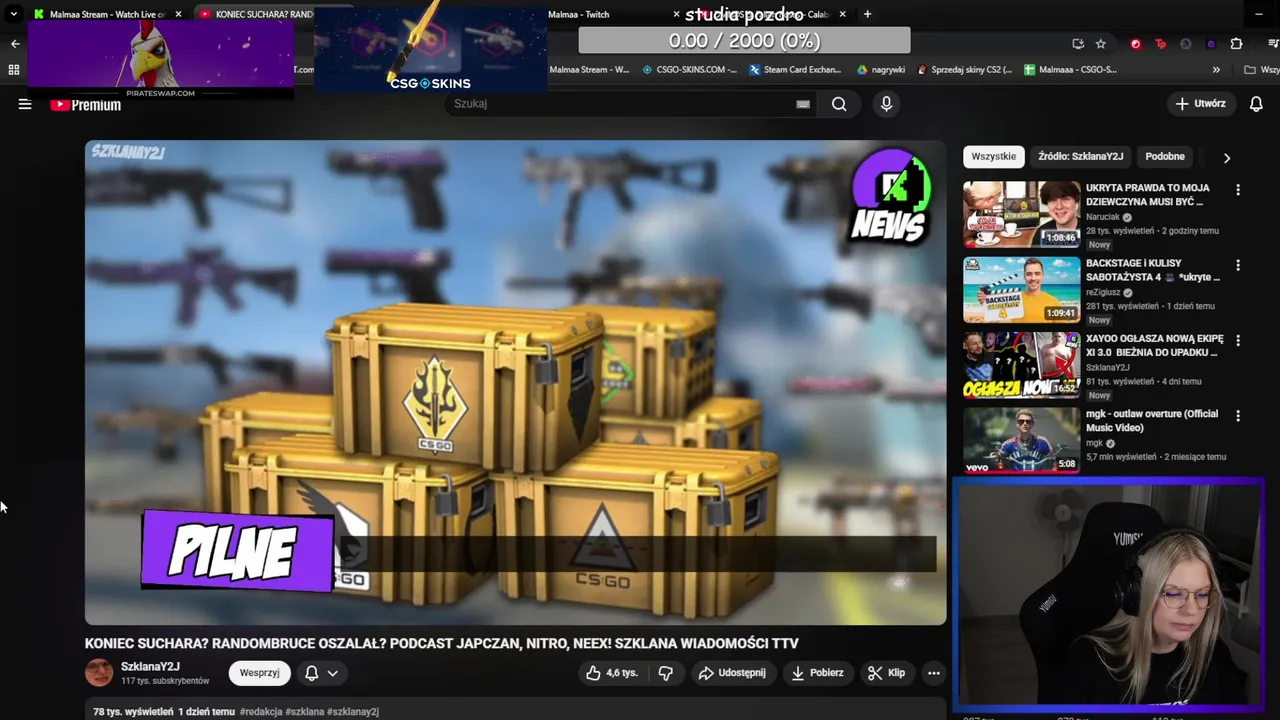Open YouTube notifications bell in header
Image resolution: width=1280 pixels, height=720 pixels.
1256,104
